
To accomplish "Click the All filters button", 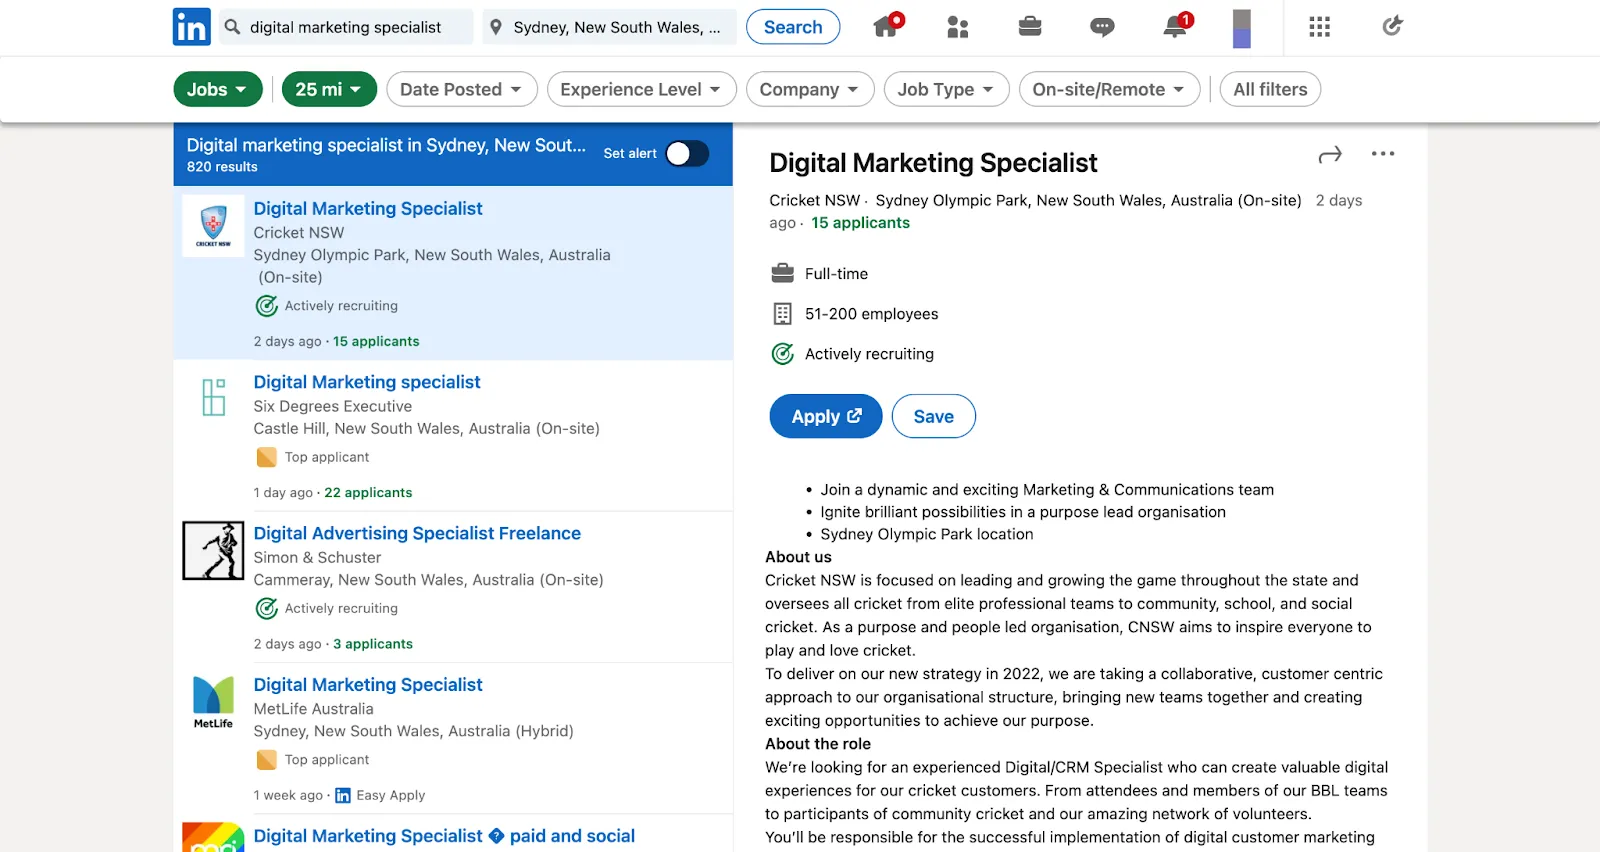I will [x=1270, y=89].
